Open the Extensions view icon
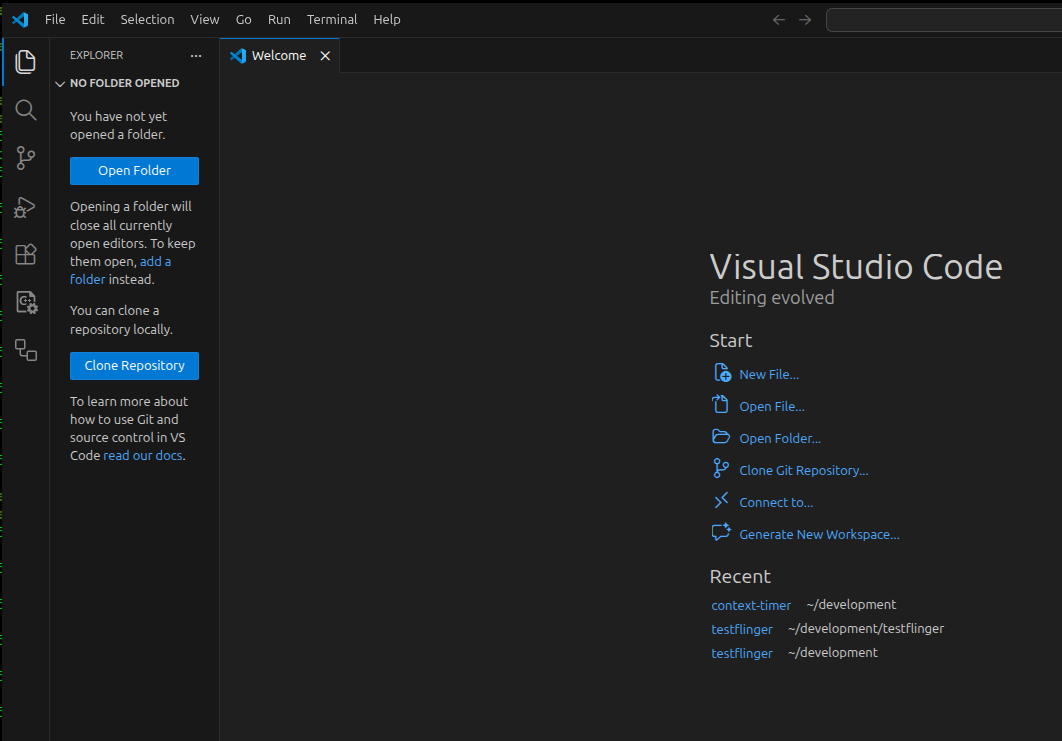The width and height of the screenshot is (1062, 741). pyautogui.click(x=26, y=254)
